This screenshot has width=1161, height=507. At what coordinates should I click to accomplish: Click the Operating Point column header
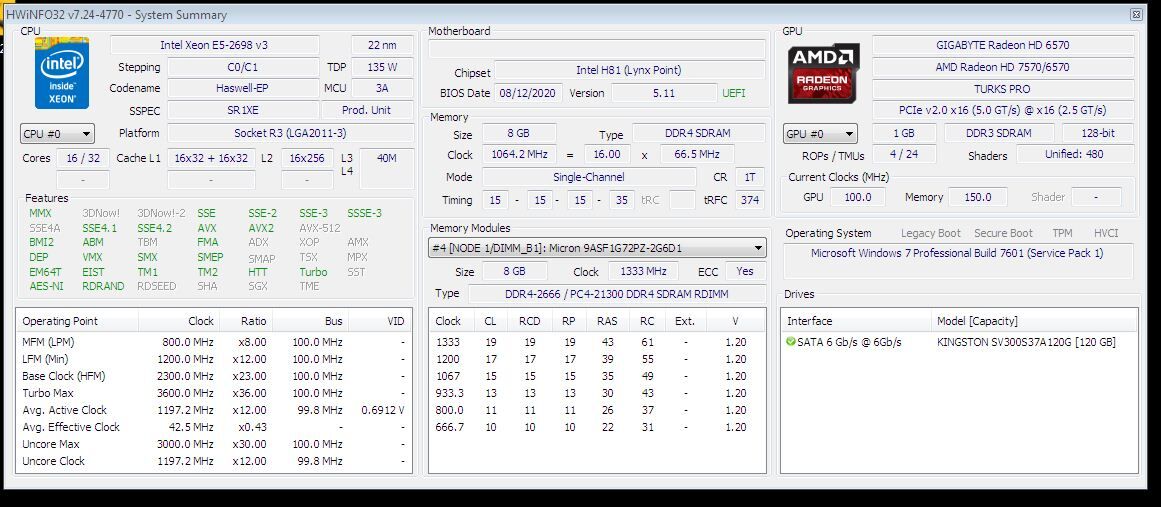(x=77, y=321)
